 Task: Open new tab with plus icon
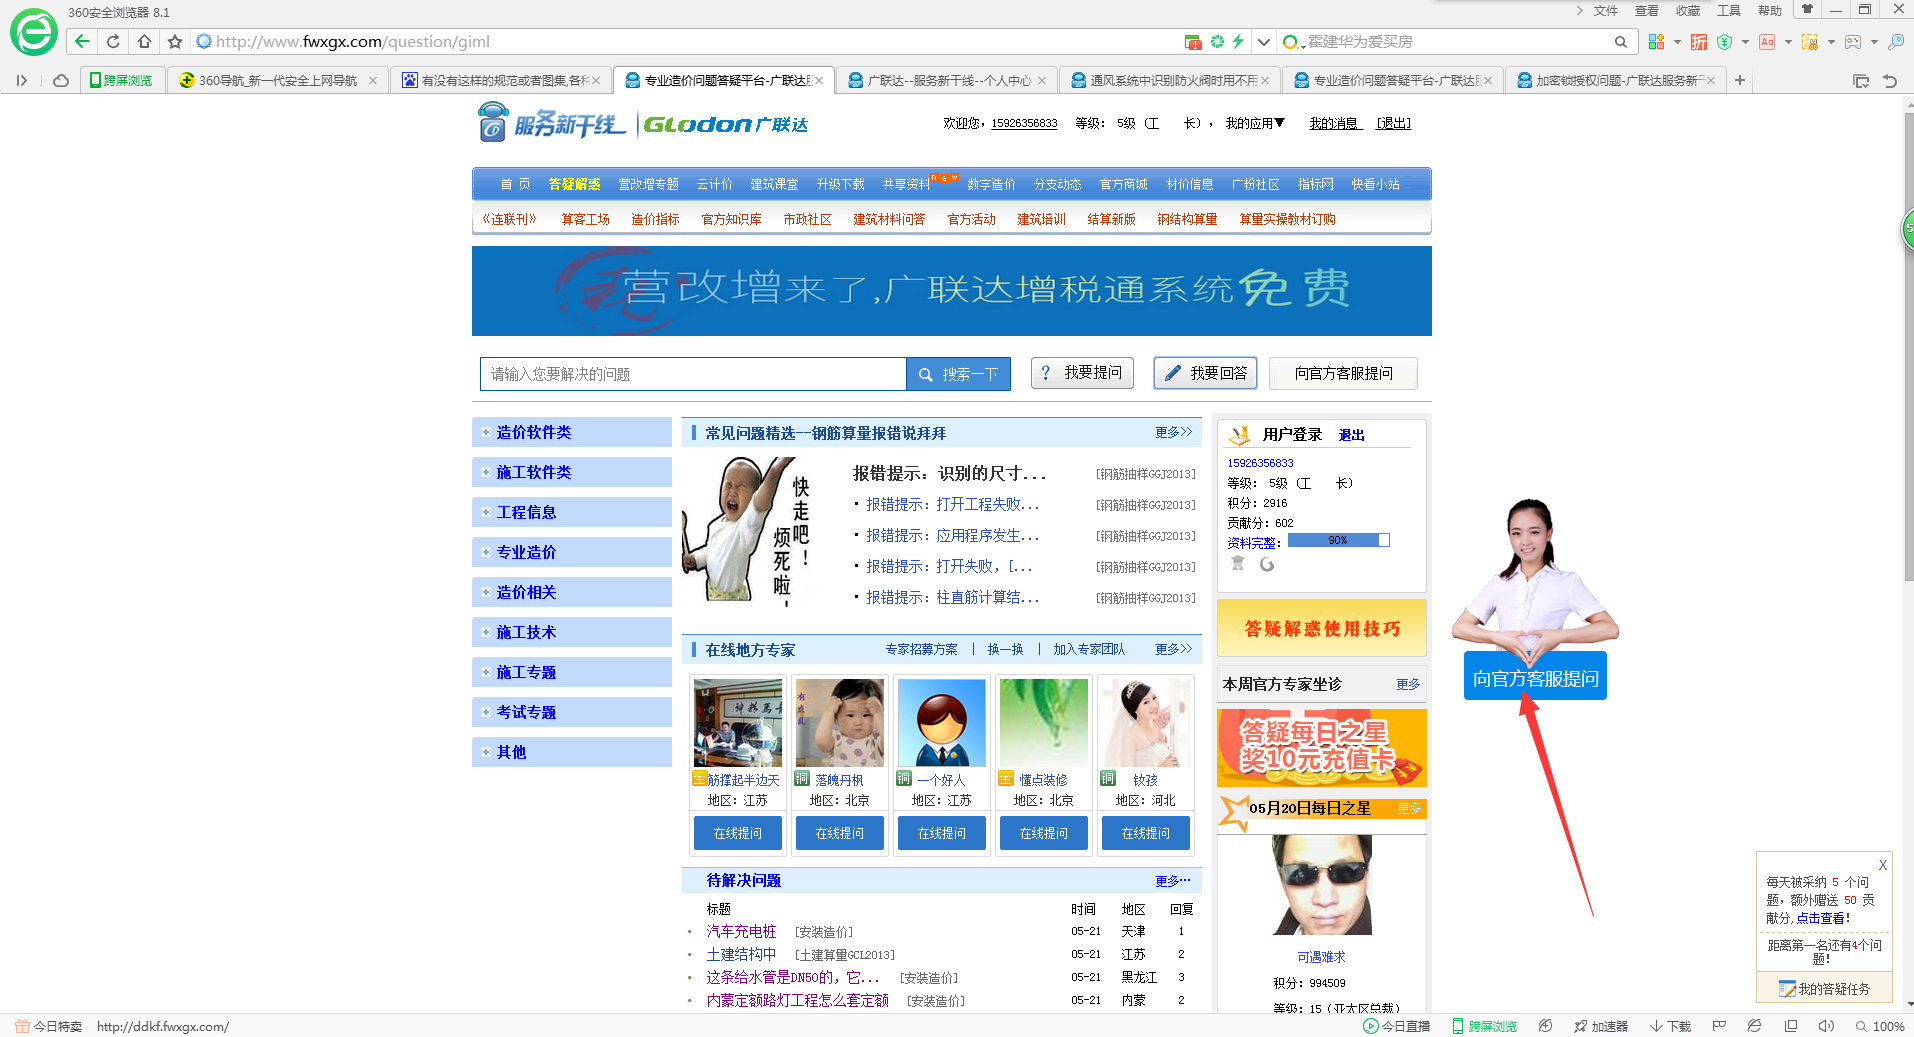click(x=1740, y=80)
